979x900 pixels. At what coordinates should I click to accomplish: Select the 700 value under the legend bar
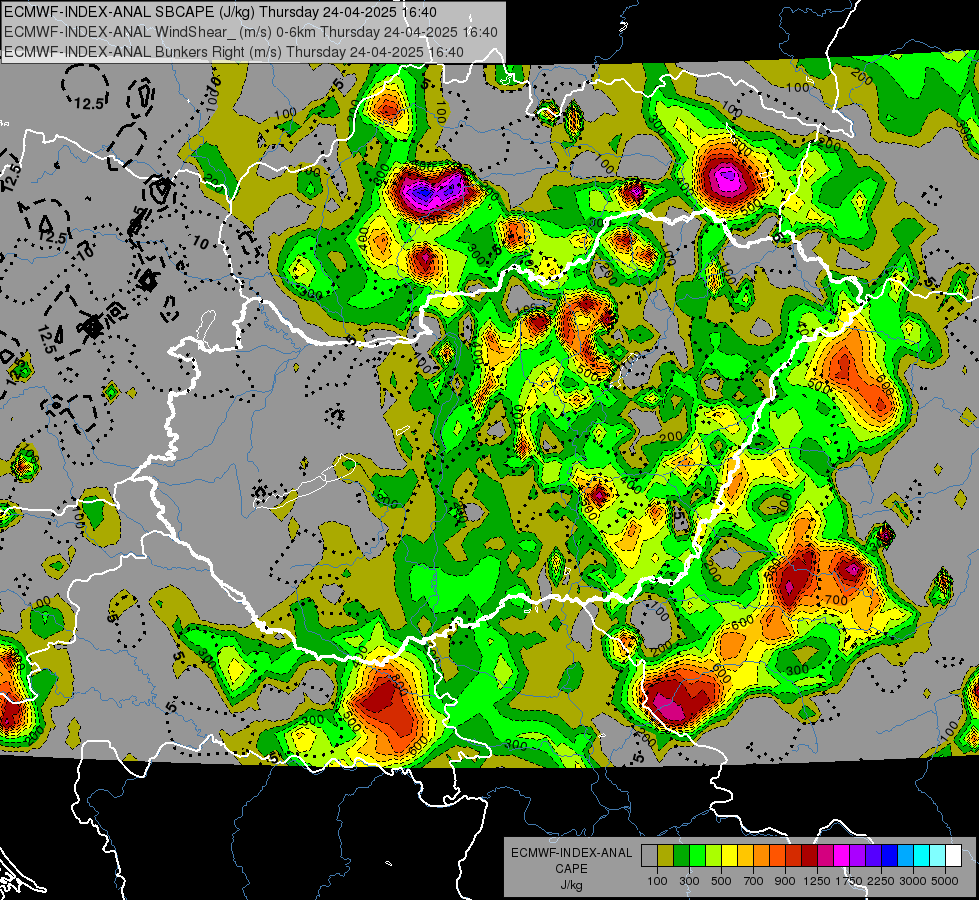(x=754, y=881)
